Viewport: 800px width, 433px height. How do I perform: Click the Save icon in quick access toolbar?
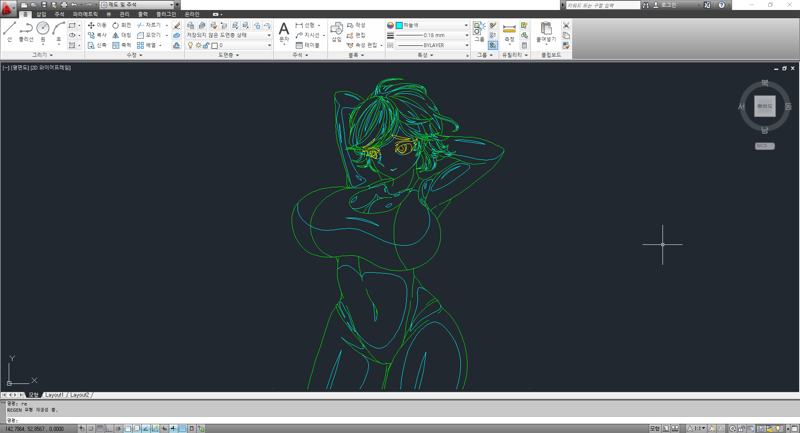pyautogui.click(x=44, y=5)
